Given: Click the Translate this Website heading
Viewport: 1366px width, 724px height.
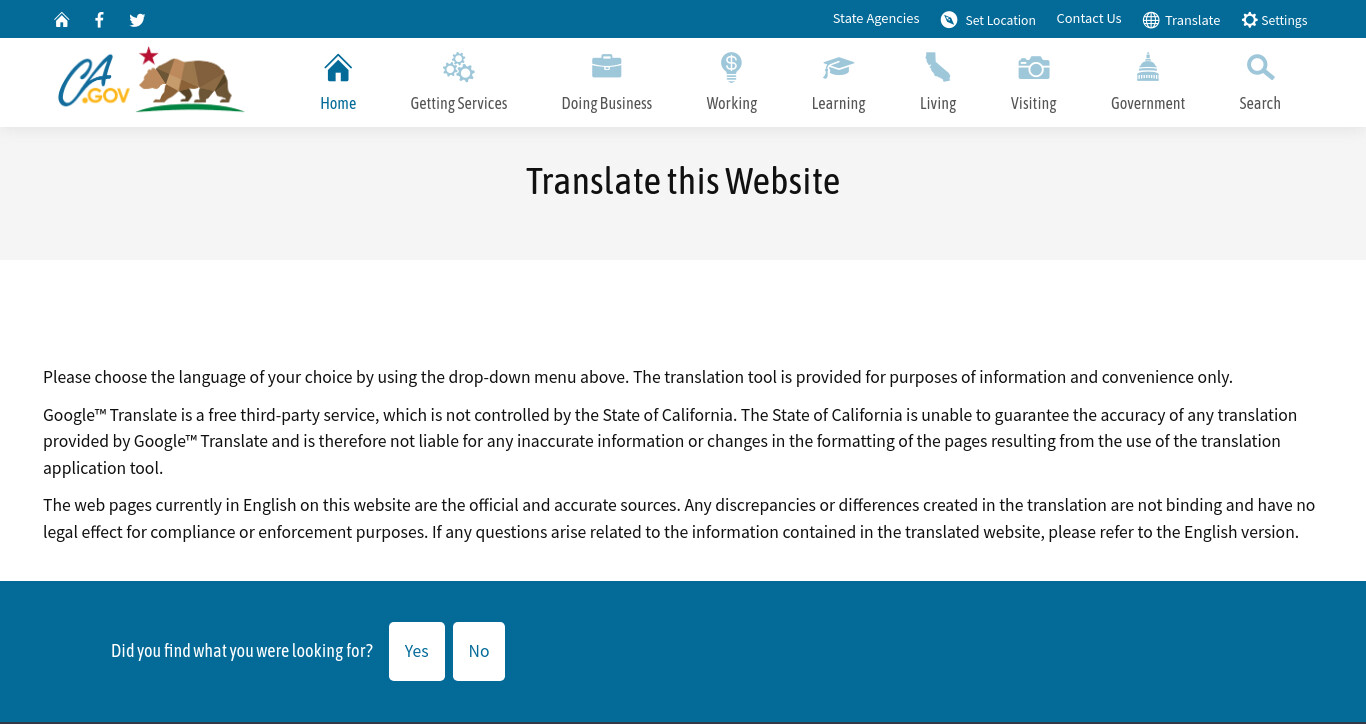Looking at the screenshot, I should coord(683,181).
